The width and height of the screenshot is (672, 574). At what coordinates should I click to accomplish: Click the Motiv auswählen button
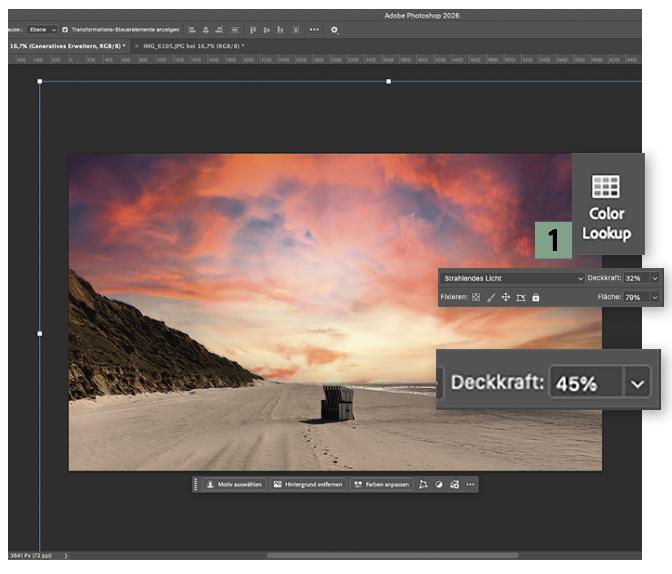(x=234, y=484)
